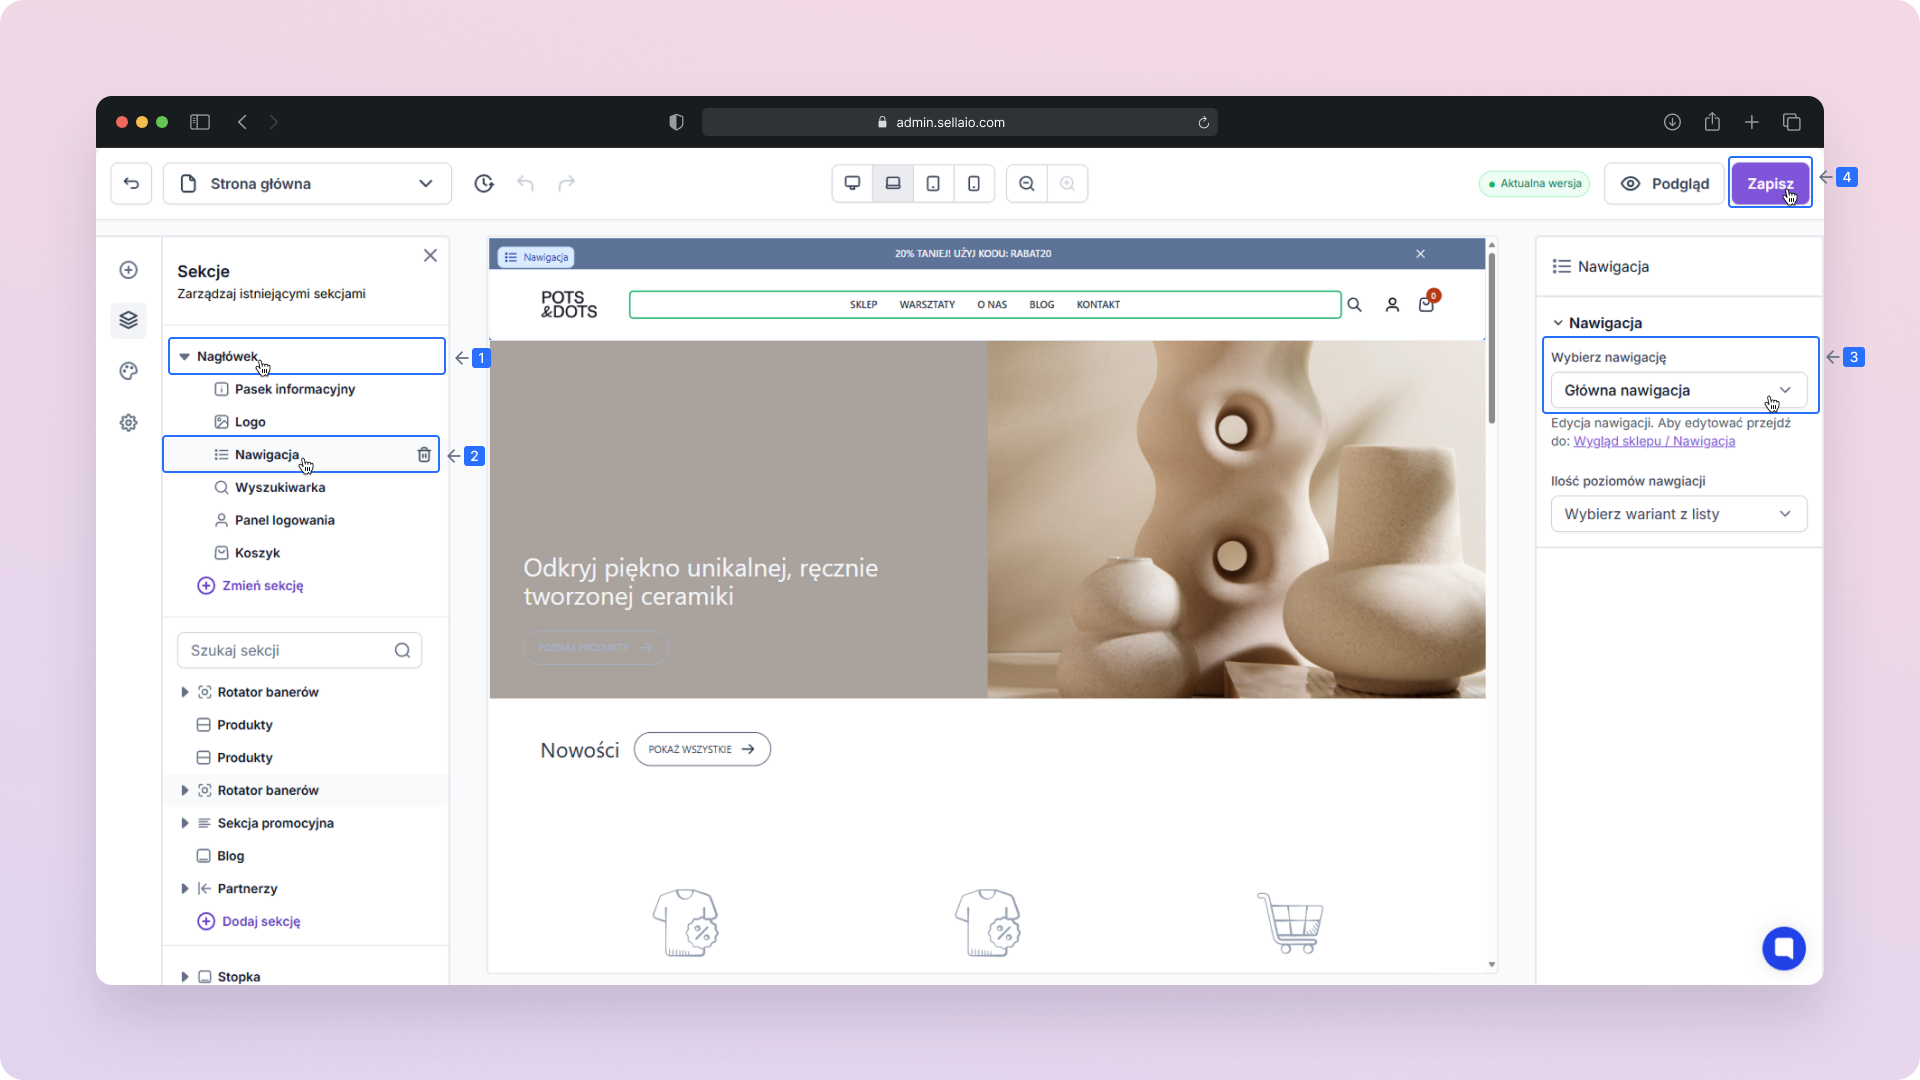Click the preview canvas vertical scrollbar

(1491, 340)
